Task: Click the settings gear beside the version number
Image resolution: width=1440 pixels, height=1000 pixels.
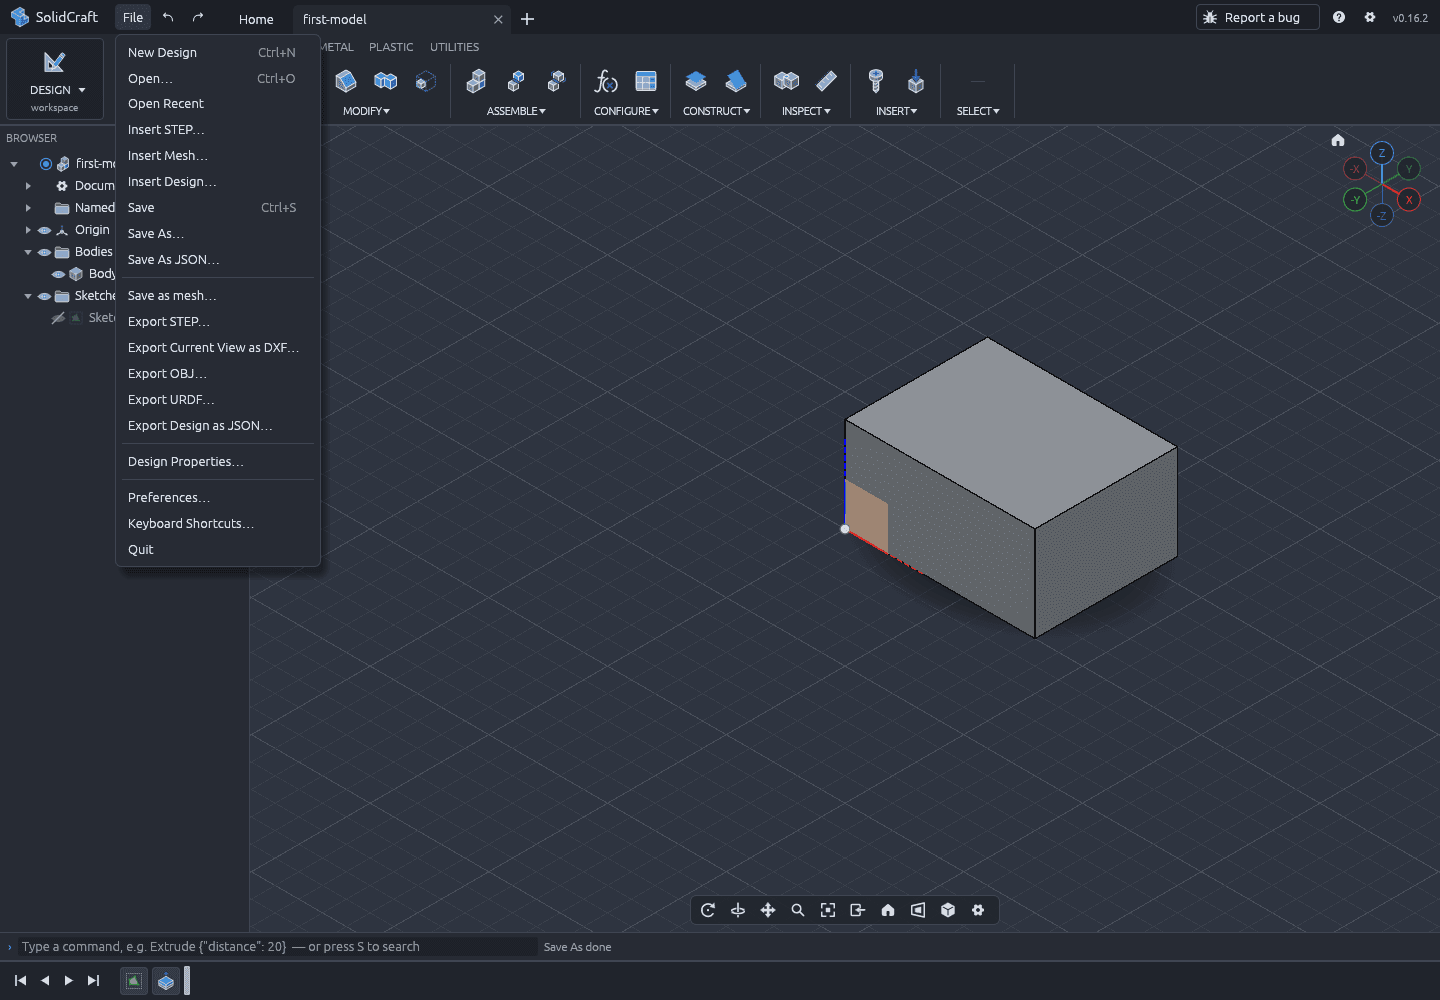Action: 1370,17
